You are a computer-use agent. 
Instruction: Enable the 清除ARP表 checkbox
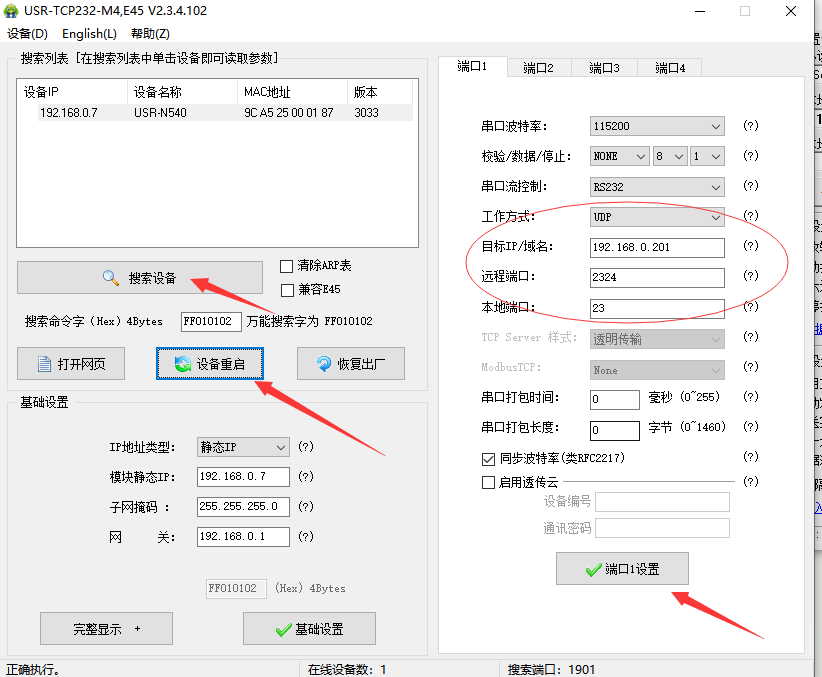(x=287, y=266)
